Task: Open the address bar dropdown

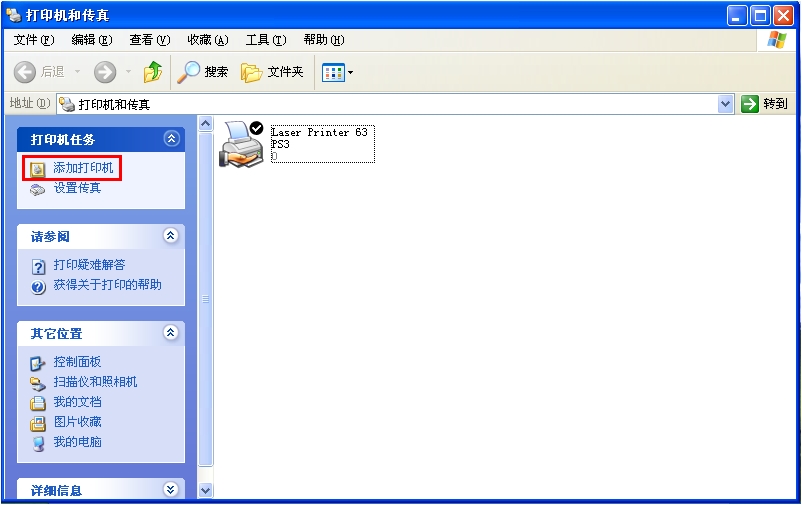Action: (725, 104)
